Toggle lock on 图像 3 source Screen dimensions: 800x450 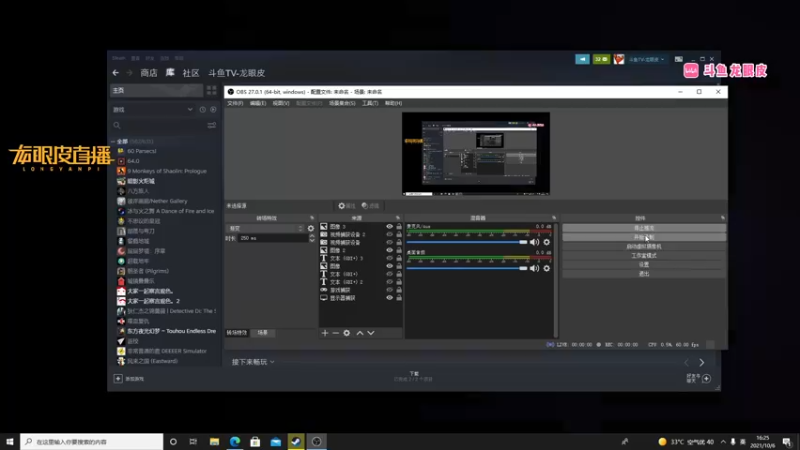(399, 227)
